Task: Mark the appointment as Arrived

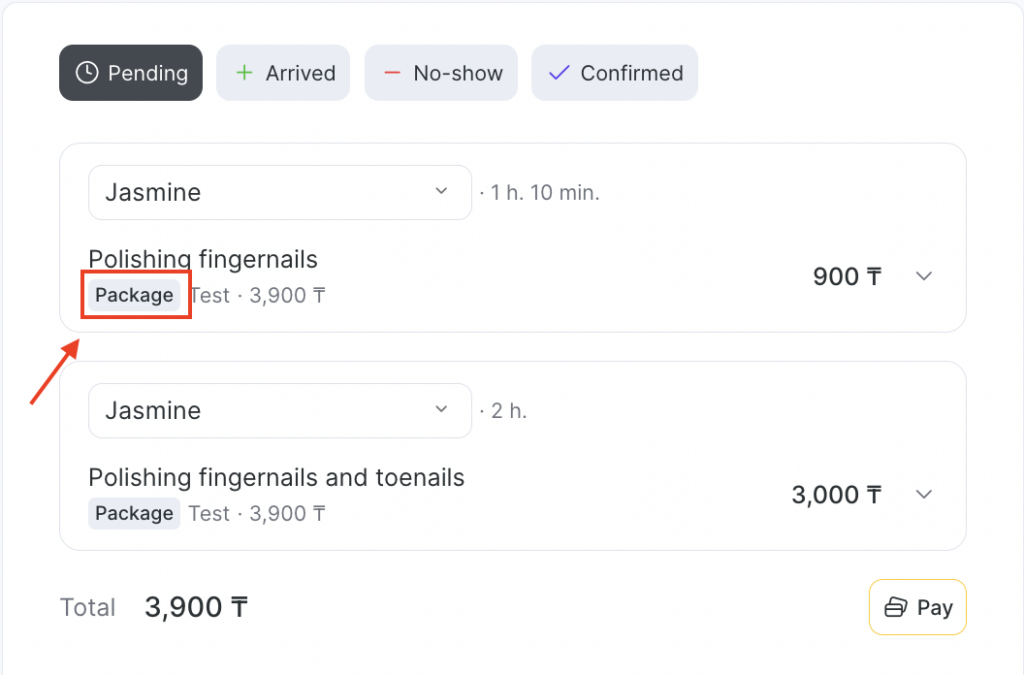Action: tap(283, 73)
